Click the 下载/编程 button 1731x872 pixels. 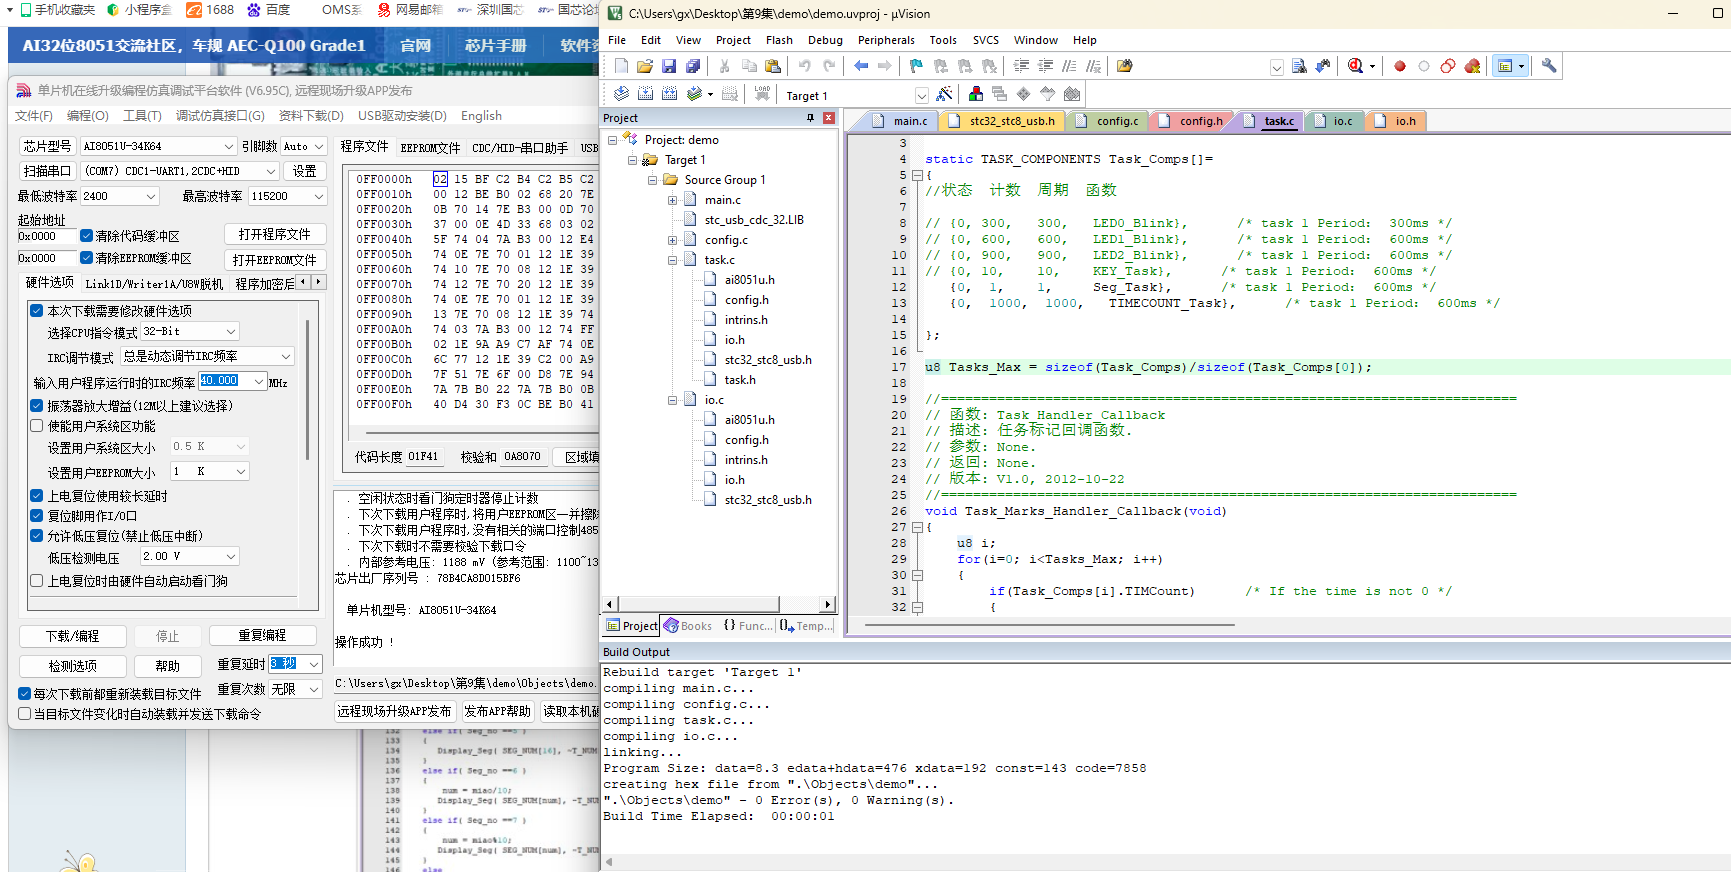pos(73,636)
